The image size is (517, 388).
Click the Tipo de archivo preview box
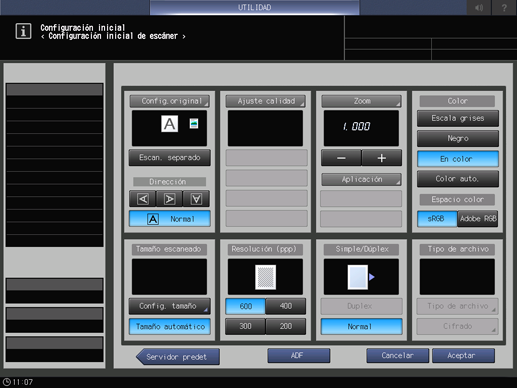(x=457, y=276)
